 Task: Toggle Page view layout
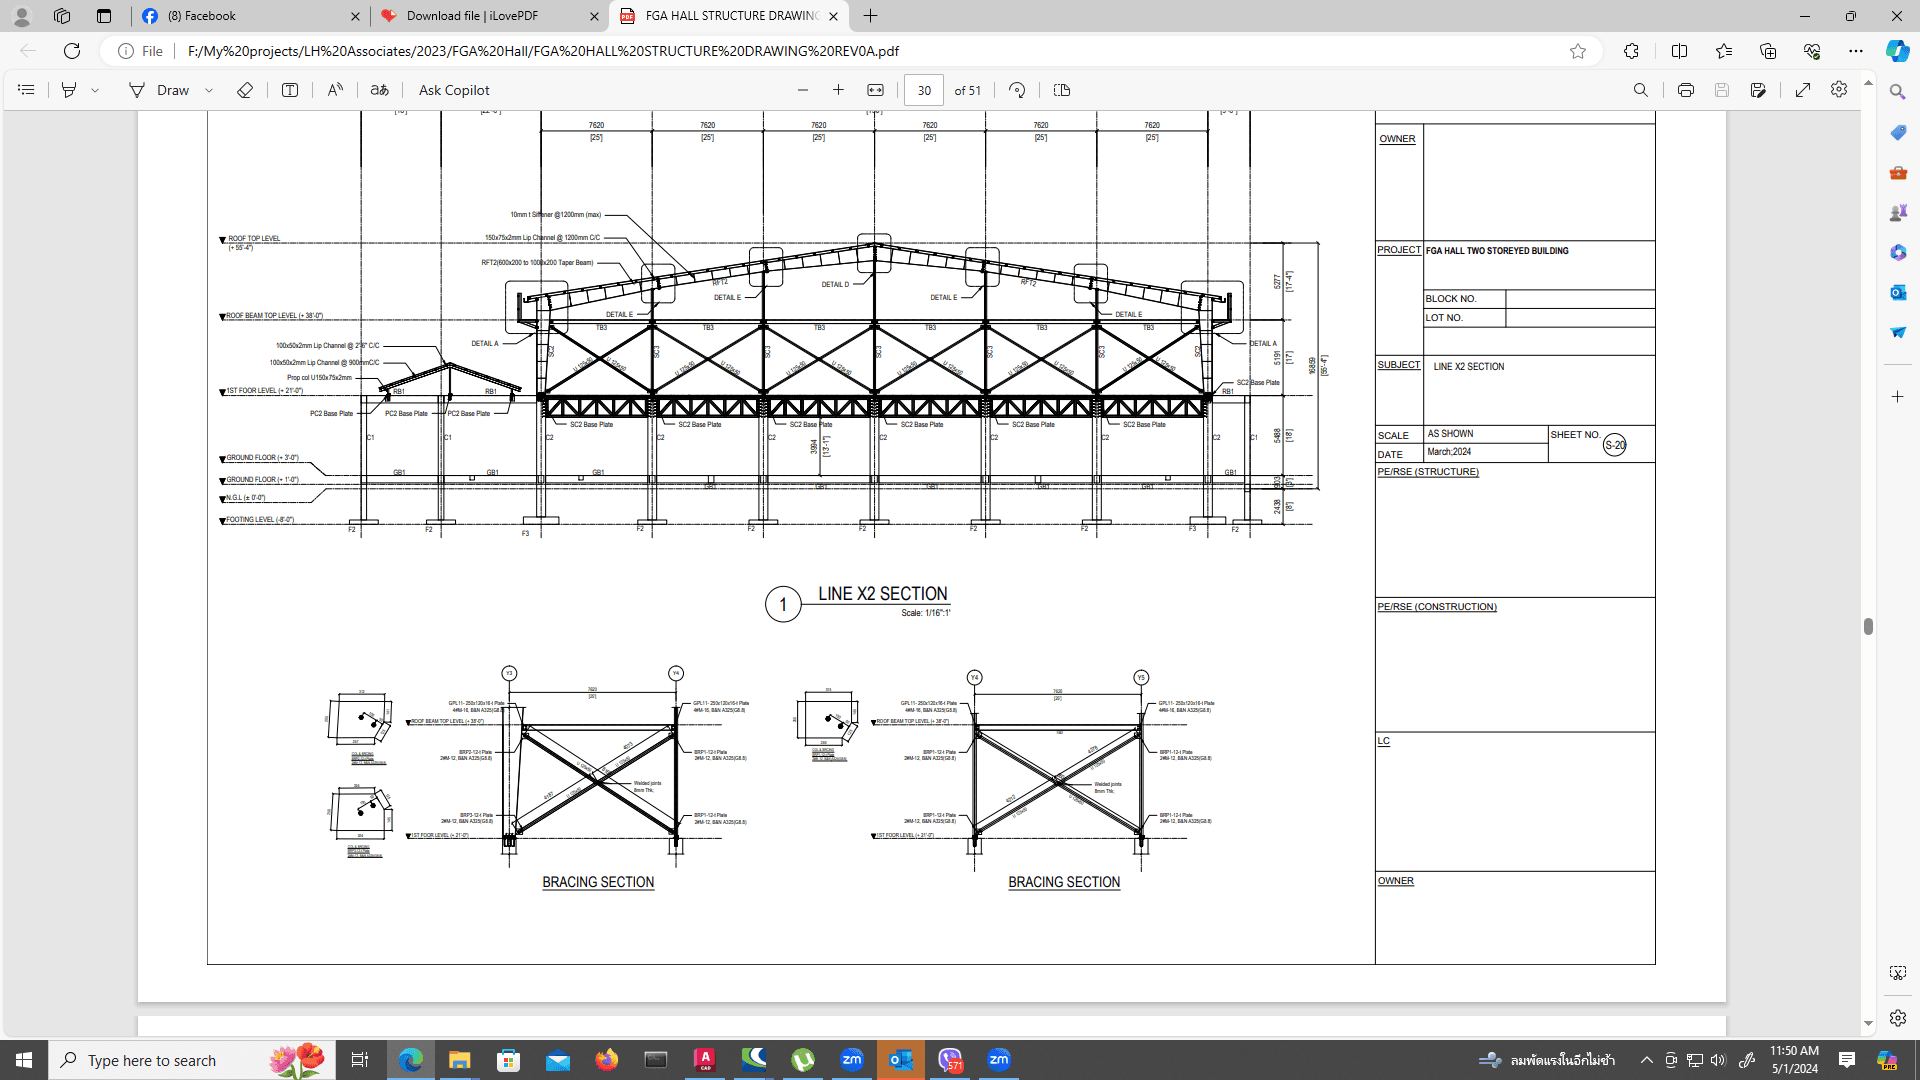[x=1062, y=90]
